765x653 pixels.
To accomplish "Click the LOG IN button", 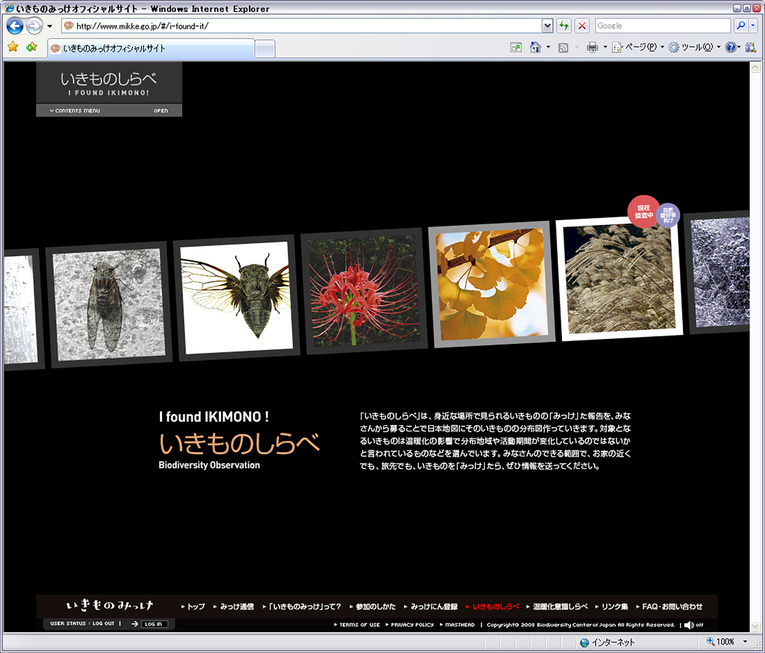I will tap(152, 624).
